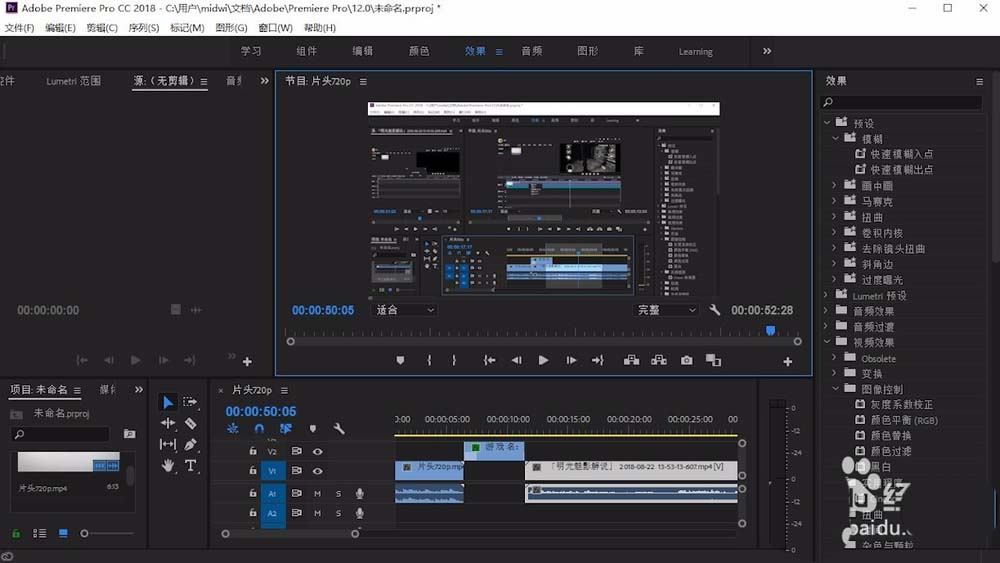The width and height of the screenshot is (1000, 563).
Task: Toggle track lock for V1
Action: coord(253,471)
